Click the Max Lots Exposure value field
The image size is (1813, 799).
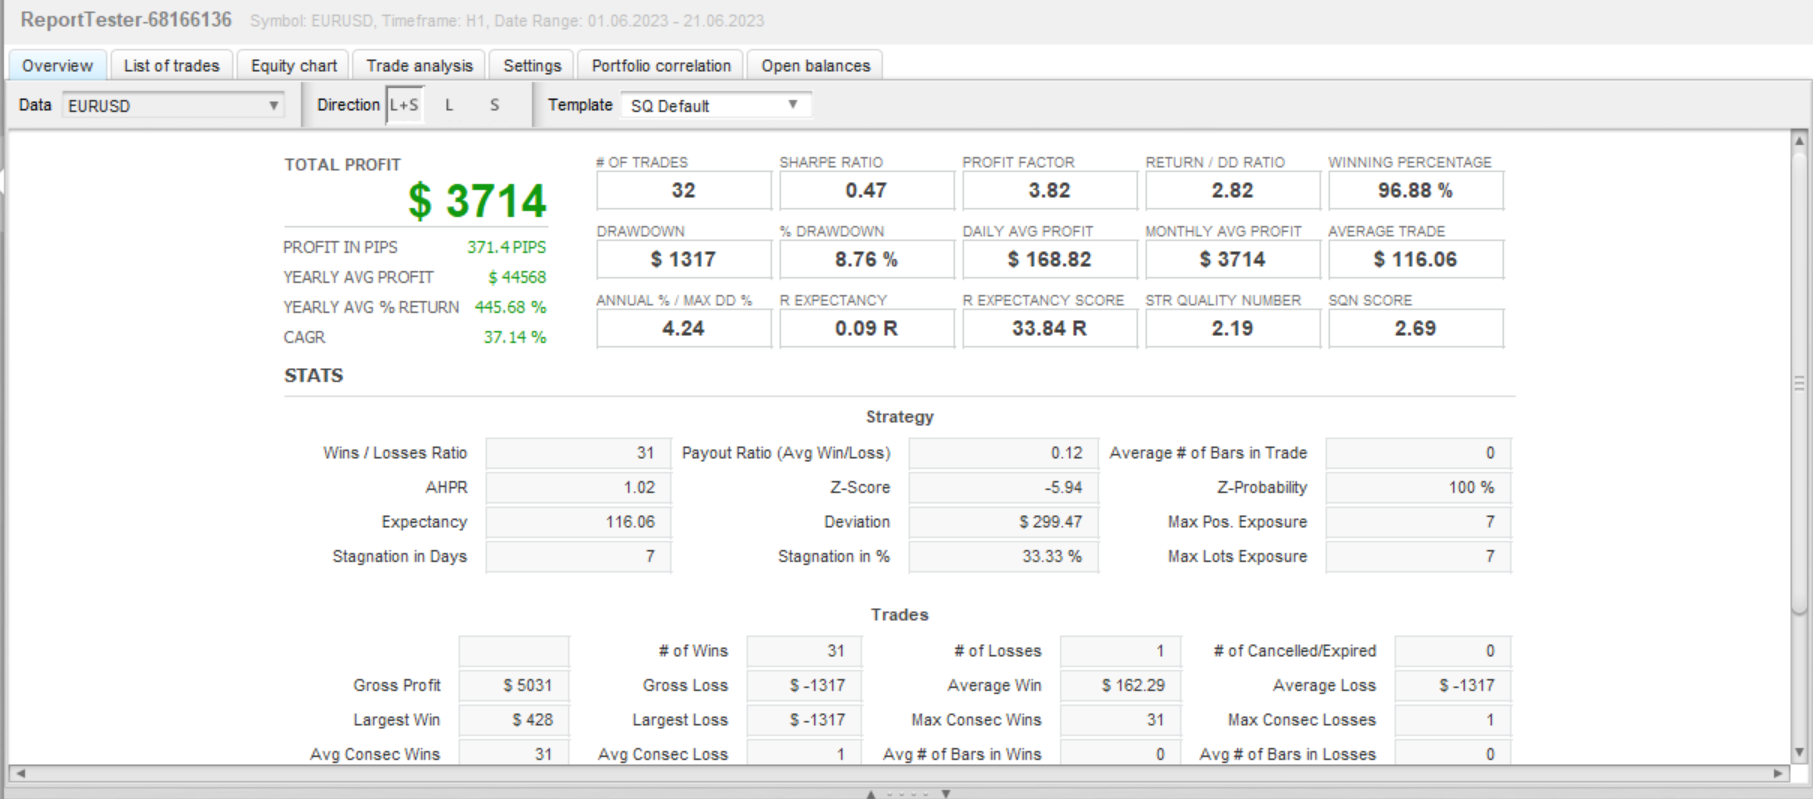pyautogui.click(x=1418, y=557)
